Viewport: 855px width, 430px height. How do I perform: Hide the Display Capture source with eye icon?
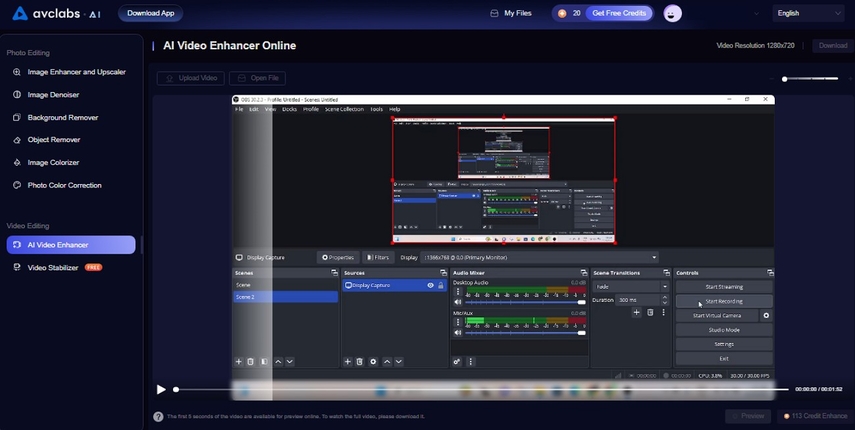point(431,286)
